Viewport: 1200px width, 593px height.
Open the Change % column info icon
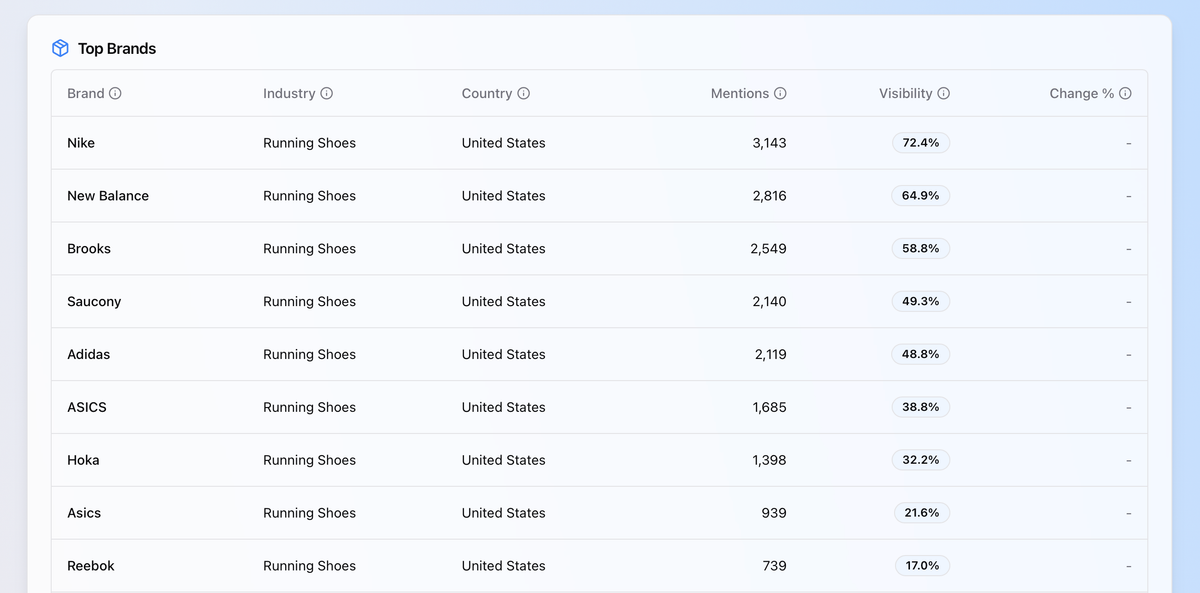click(x=1125, y=93)
